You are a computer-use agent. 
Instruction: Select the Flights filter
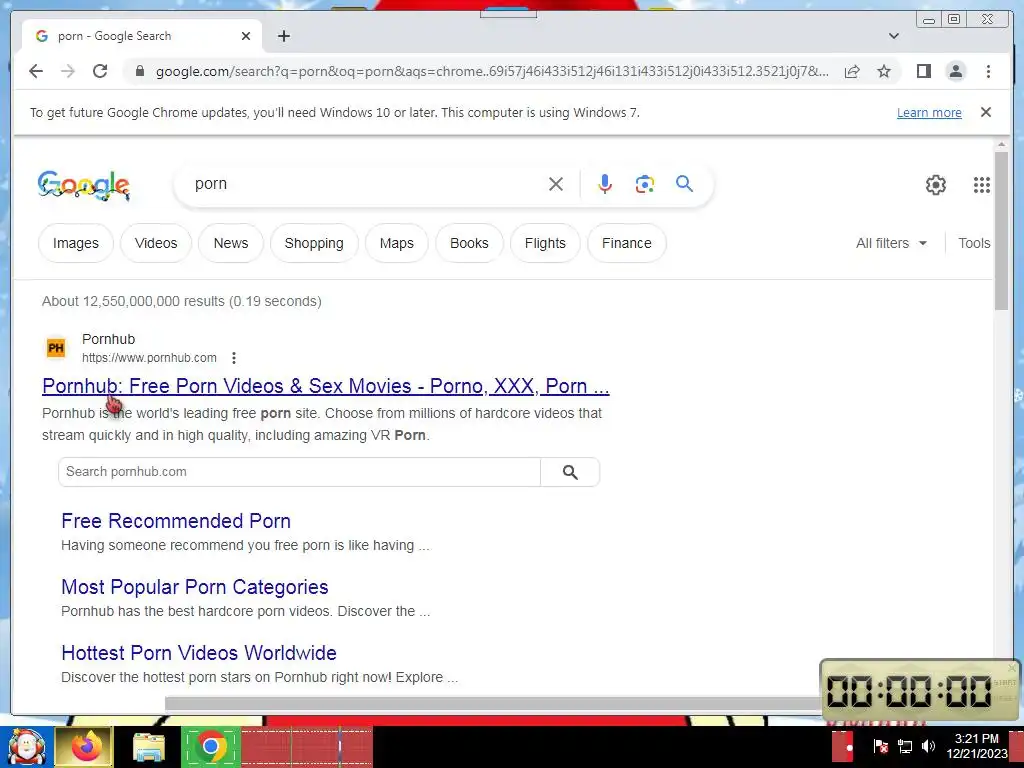click(x=545, y=243)
